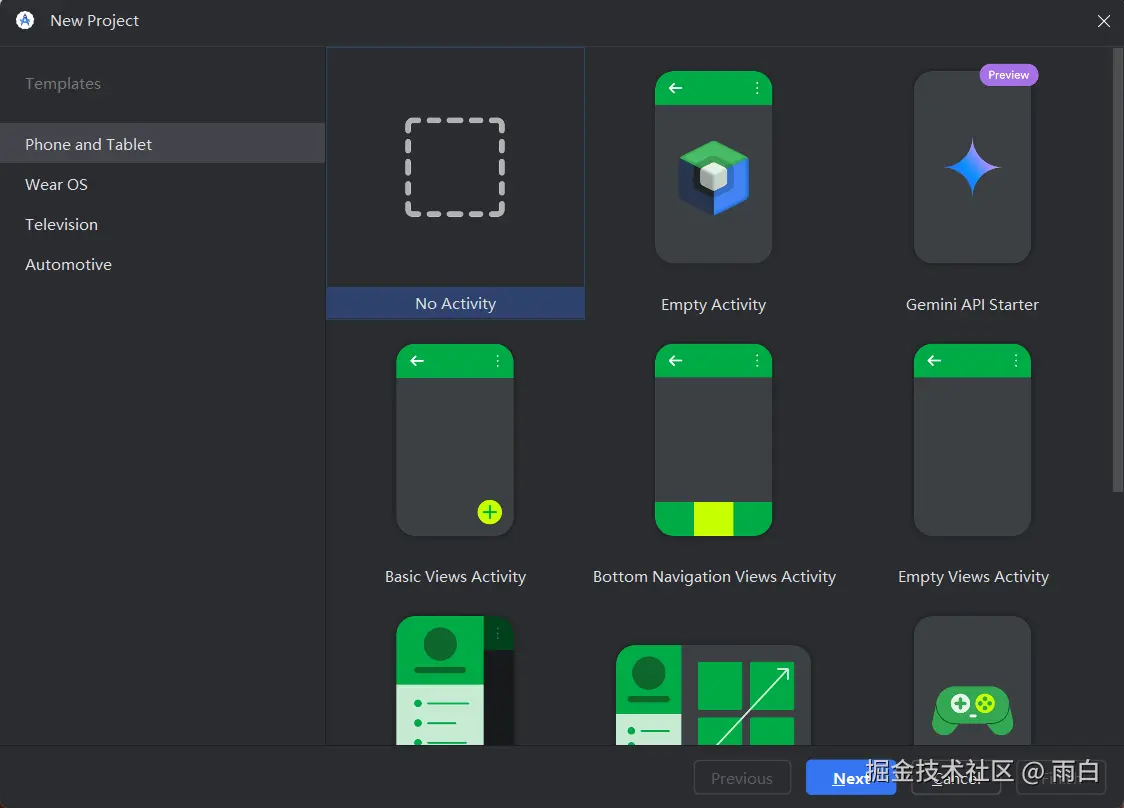The height and width of the screenshot is (808, 1124).
Task: Switch to Automotive templates
Action: click(x=163, y=265)
